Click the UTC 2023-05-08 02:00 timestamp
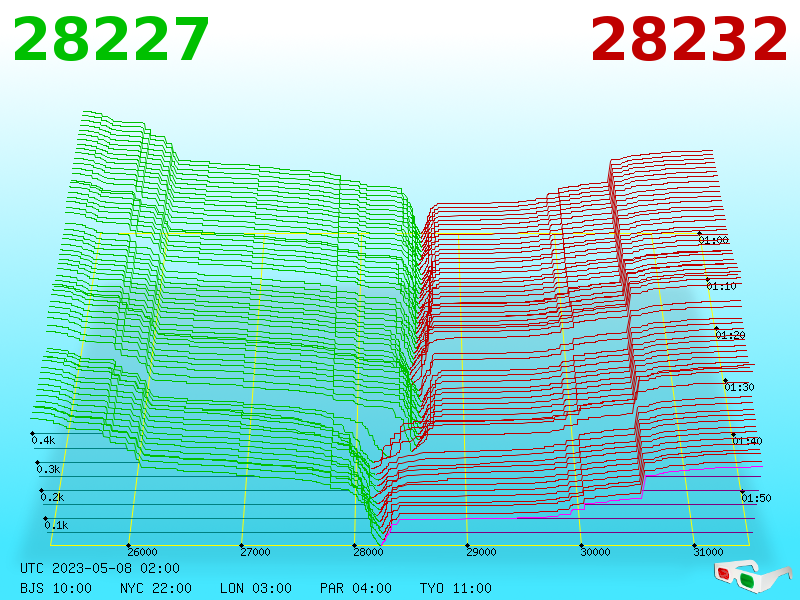Screen dimensions: 800x600 (100, 568)
